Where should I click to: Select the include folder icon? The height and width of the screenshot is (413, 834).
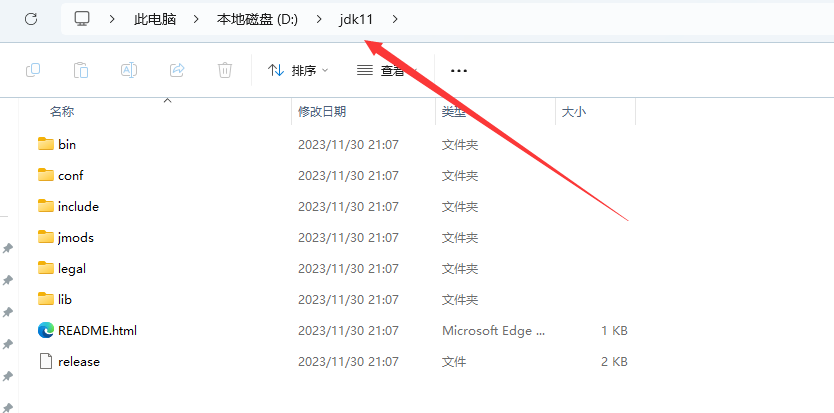coord(46,205)
